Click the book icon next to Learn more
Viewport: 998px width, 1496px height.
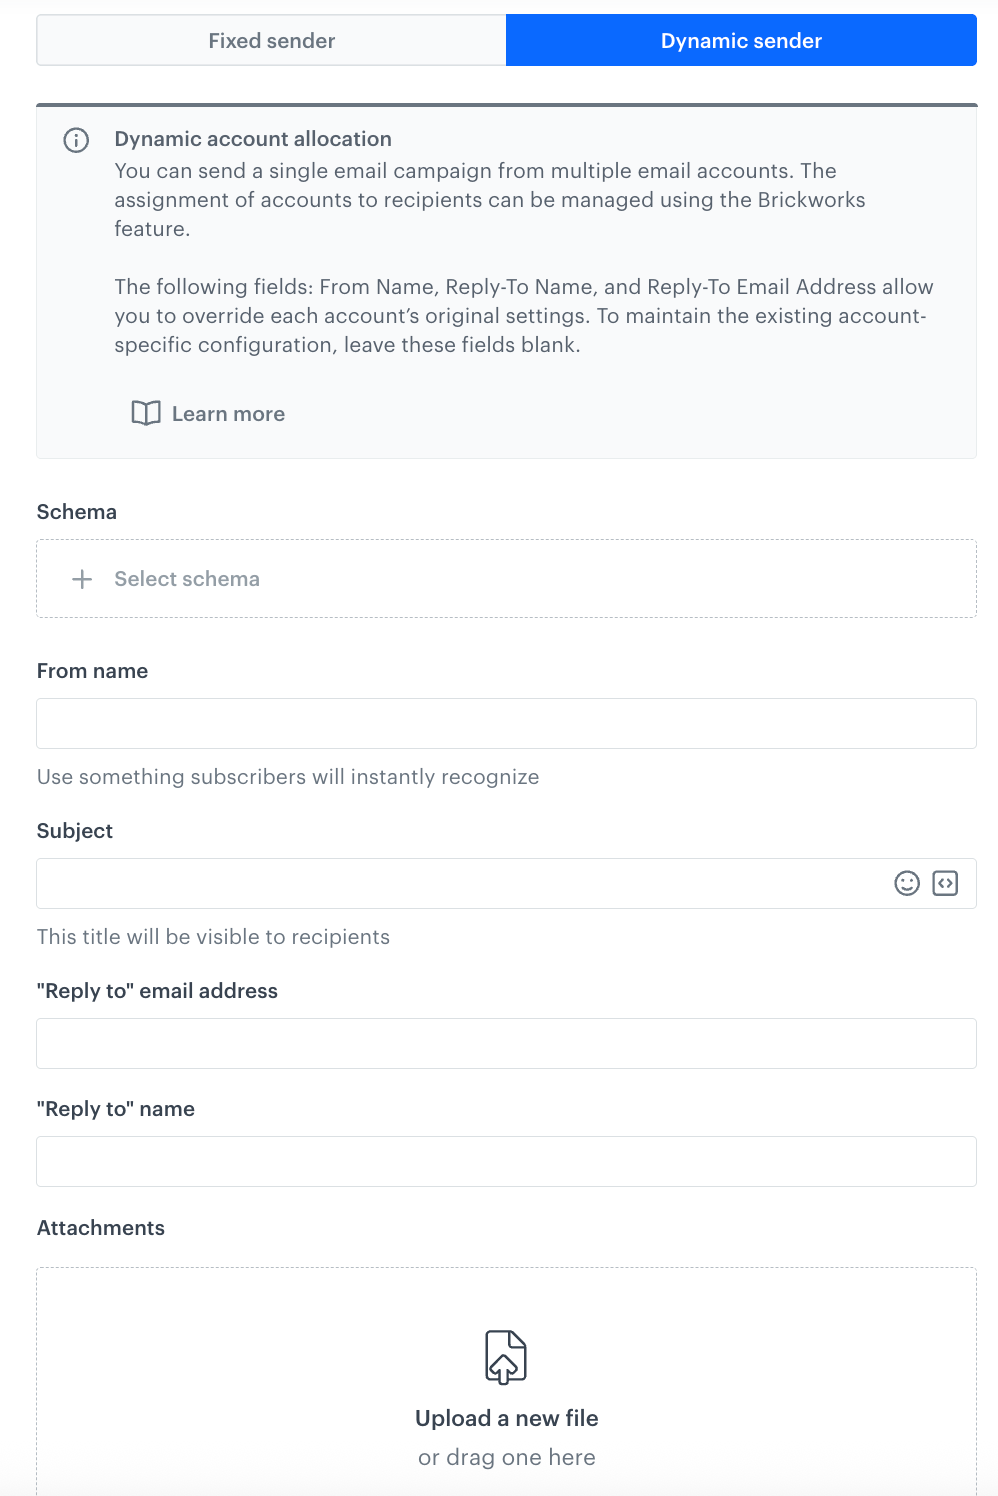[x=145, y=413]
